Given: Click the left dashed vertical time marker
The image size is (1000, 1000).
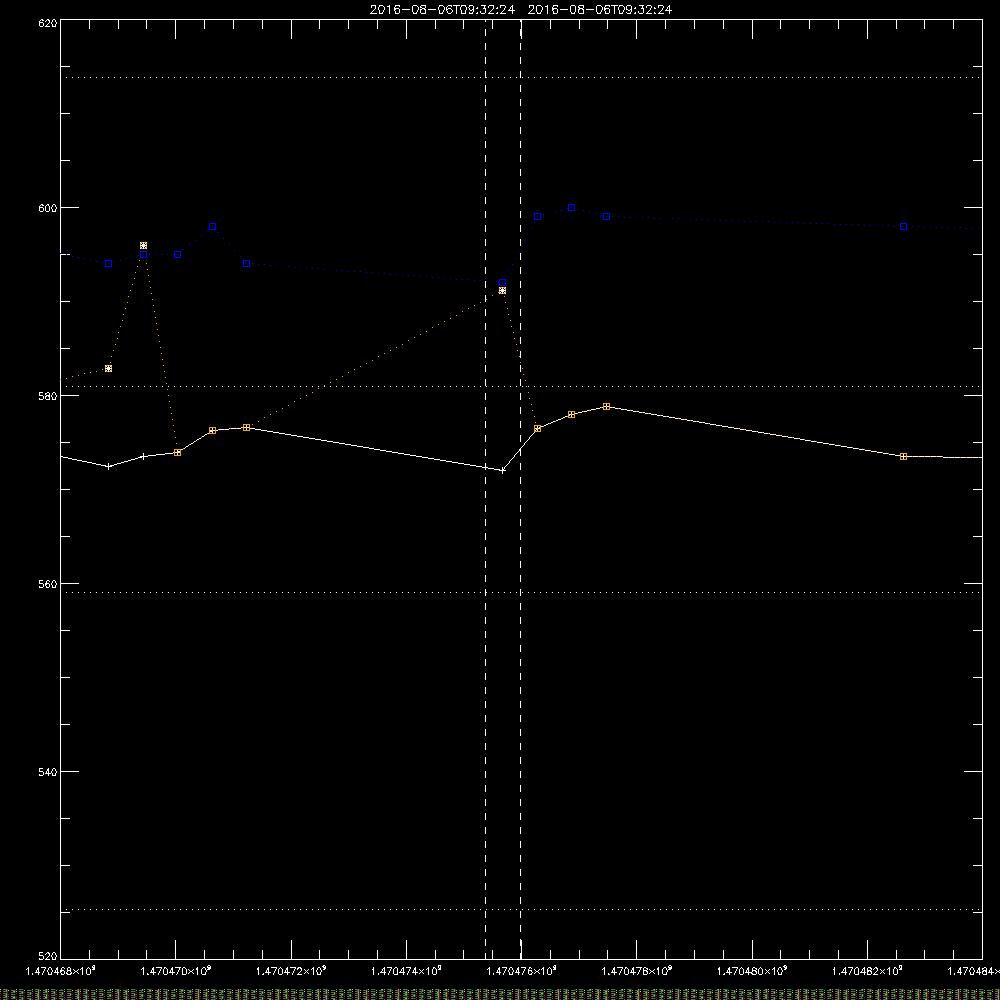Looking at the screenshot, I should tap(485, 489).
